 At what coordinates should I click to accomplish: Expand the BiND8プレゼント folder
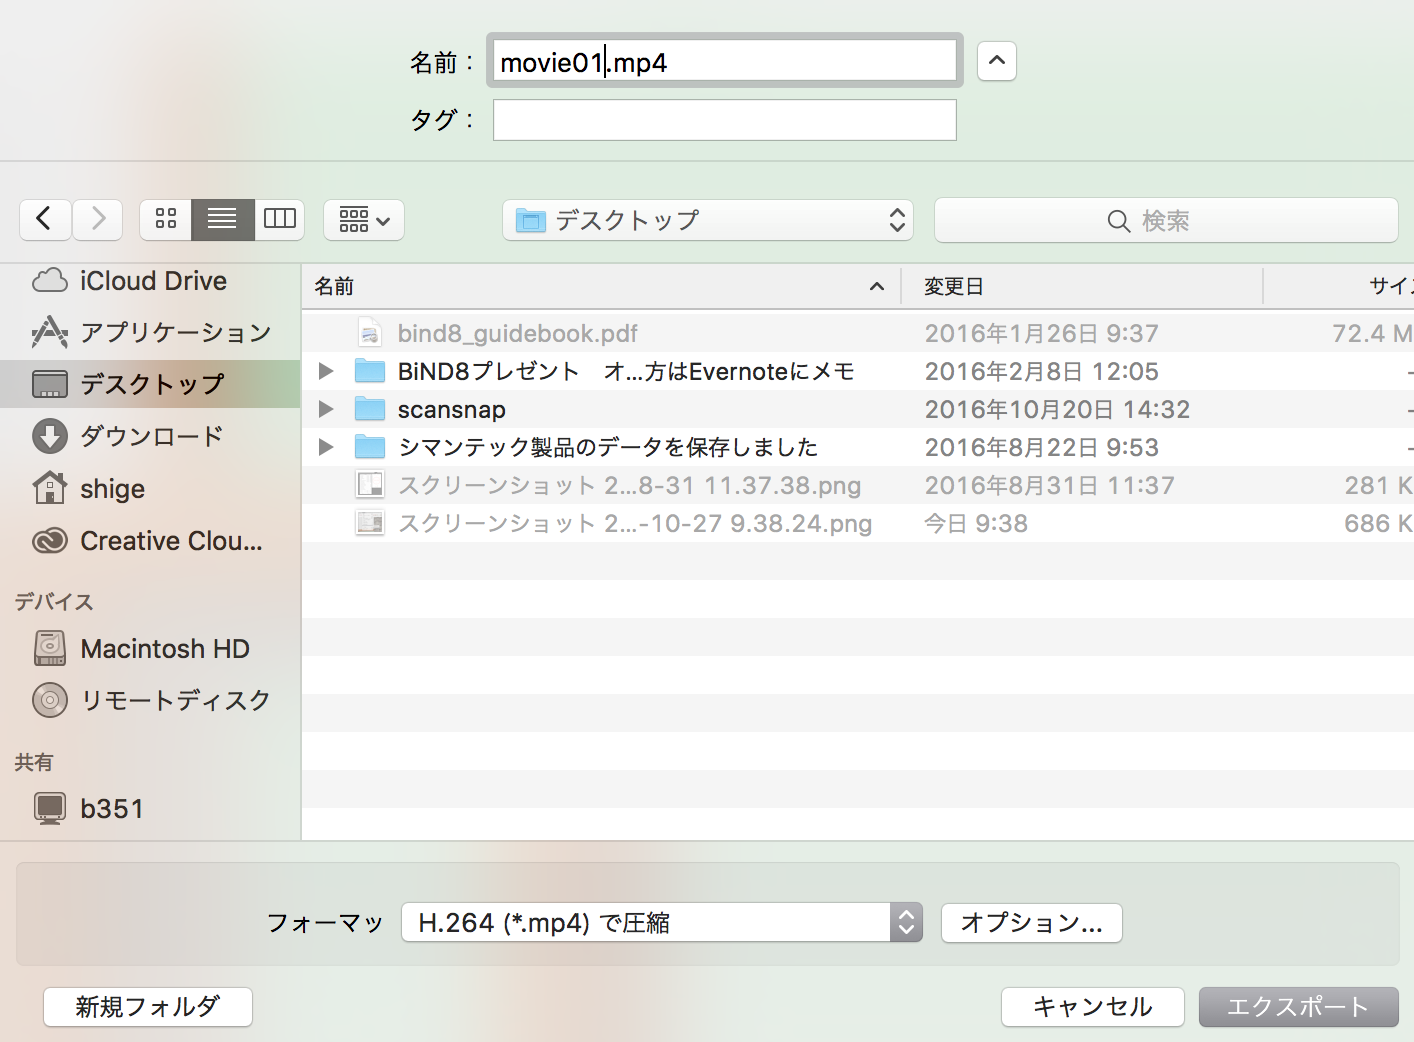pos(326,371)
